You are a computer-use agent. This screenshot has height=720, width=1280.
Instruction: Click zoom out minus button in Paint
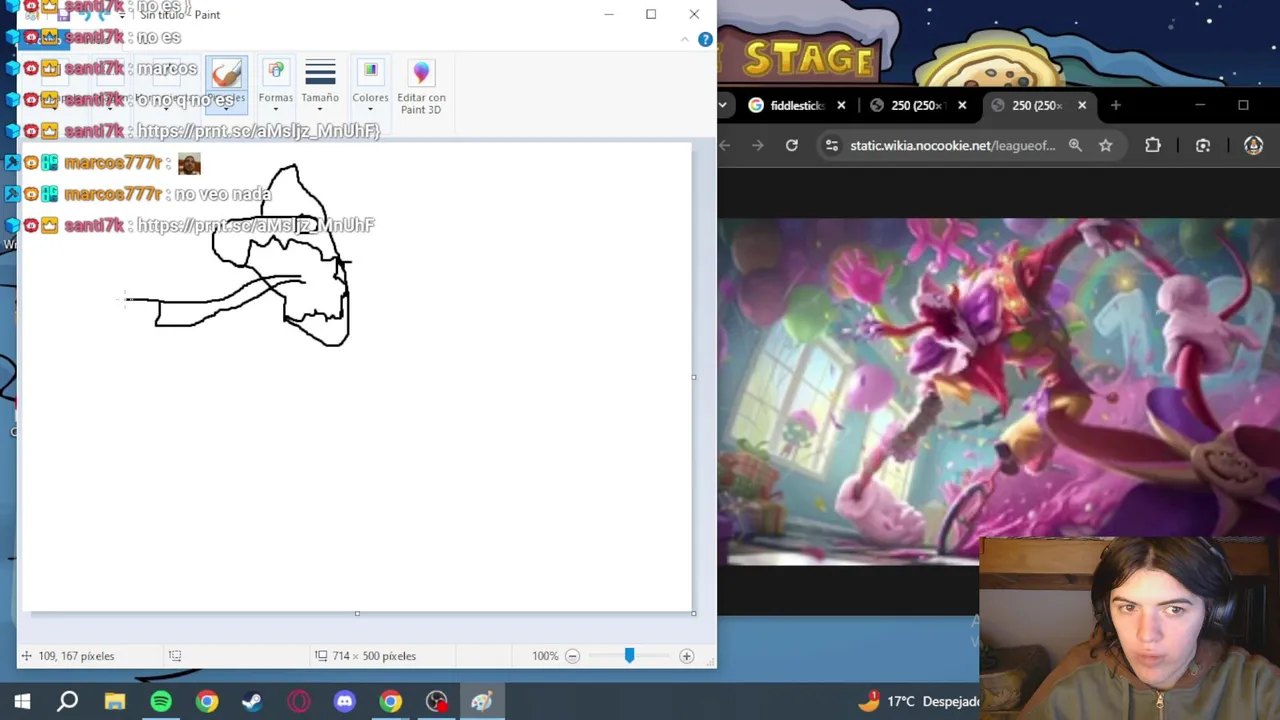[x=572, y=656]
